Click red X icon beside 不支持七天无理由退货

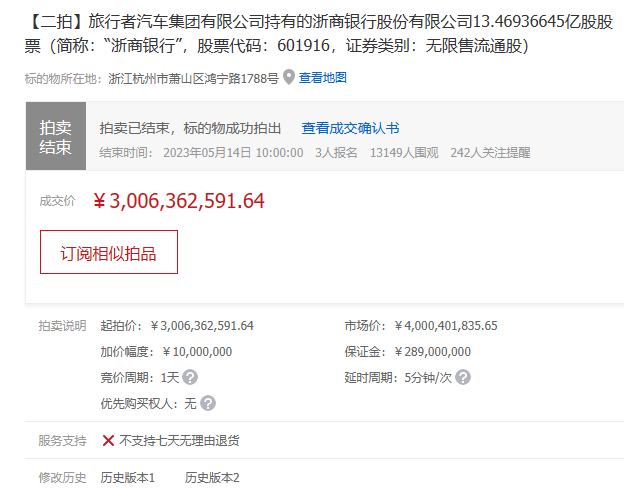[x=108, y=440]
